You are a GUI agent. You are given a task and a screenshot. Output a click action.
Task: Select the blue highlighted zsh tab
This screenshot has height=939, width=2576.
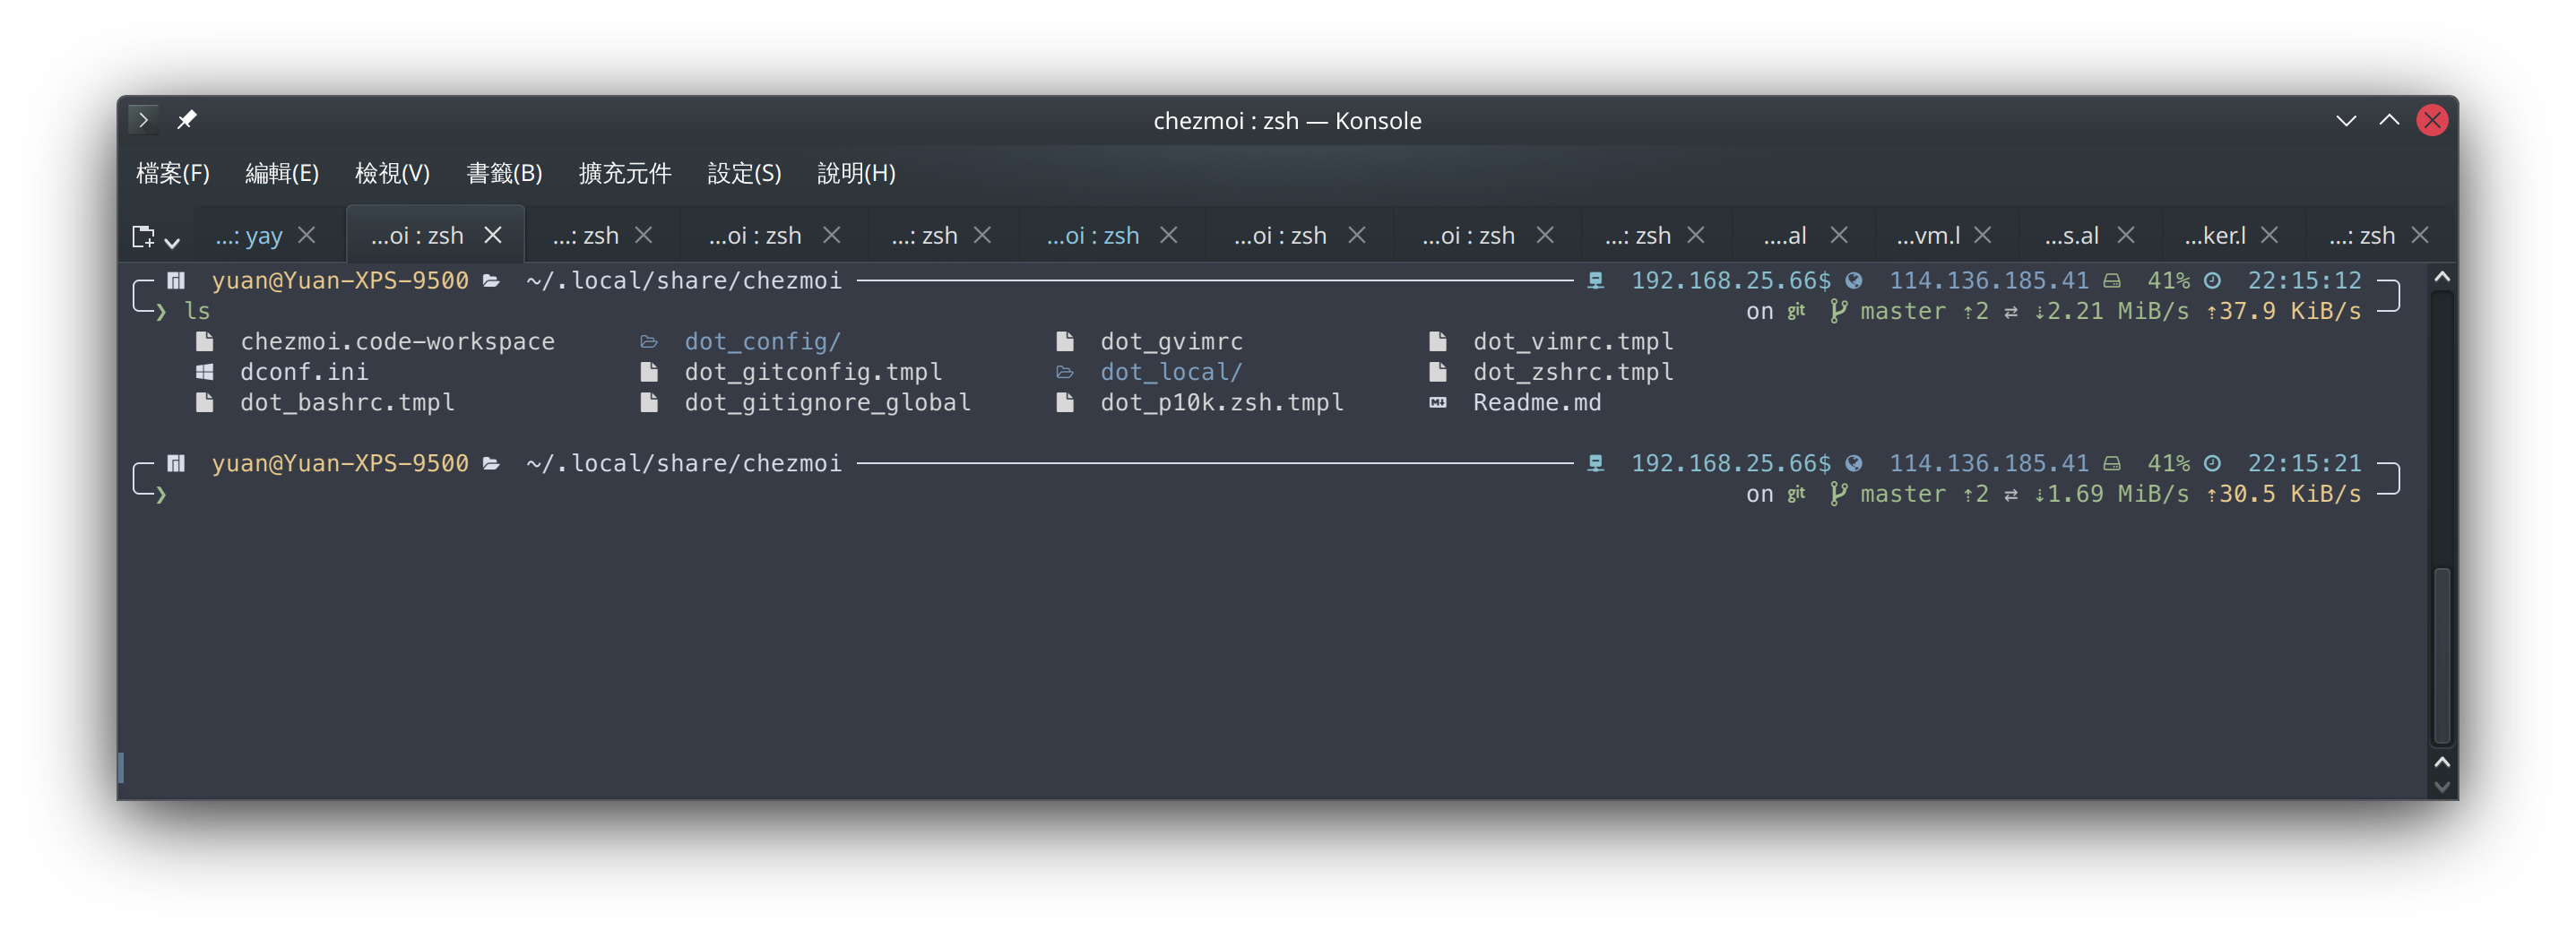1092,236
